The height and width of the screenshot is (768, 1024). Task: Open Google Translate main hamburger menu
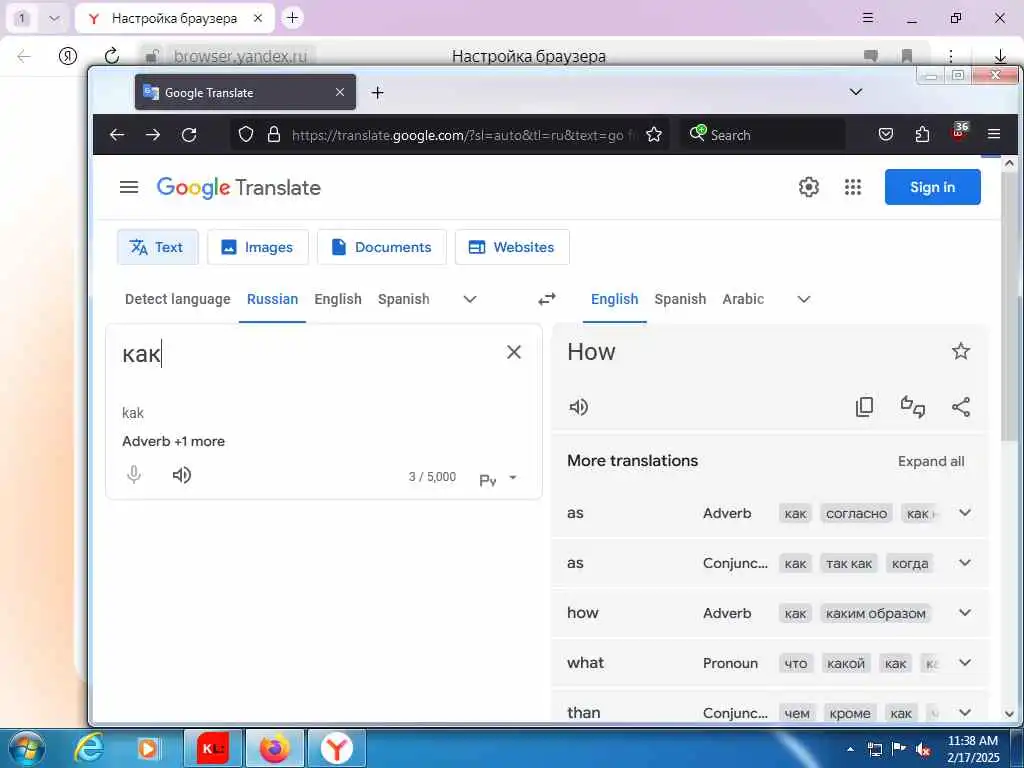point(129,187)
